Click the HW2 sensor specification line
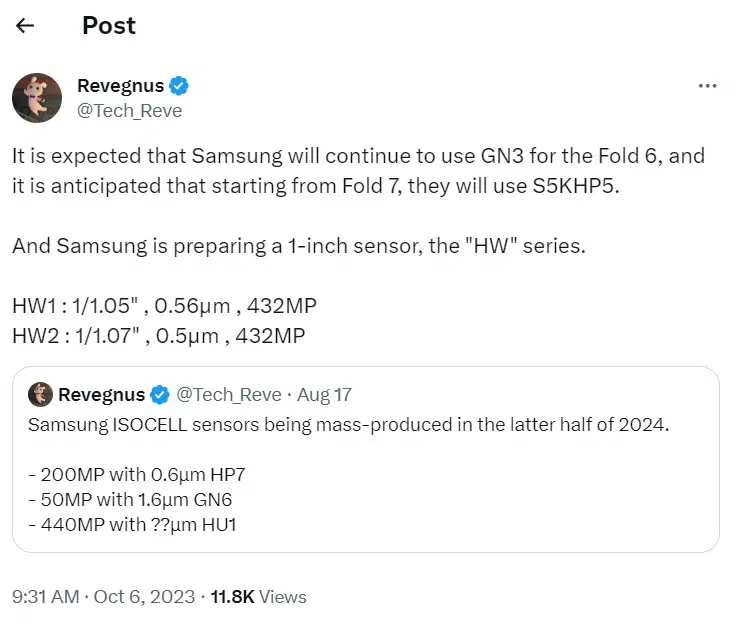Screen dimensions: 737x626 pyautogui.click(x=158, y=335)
